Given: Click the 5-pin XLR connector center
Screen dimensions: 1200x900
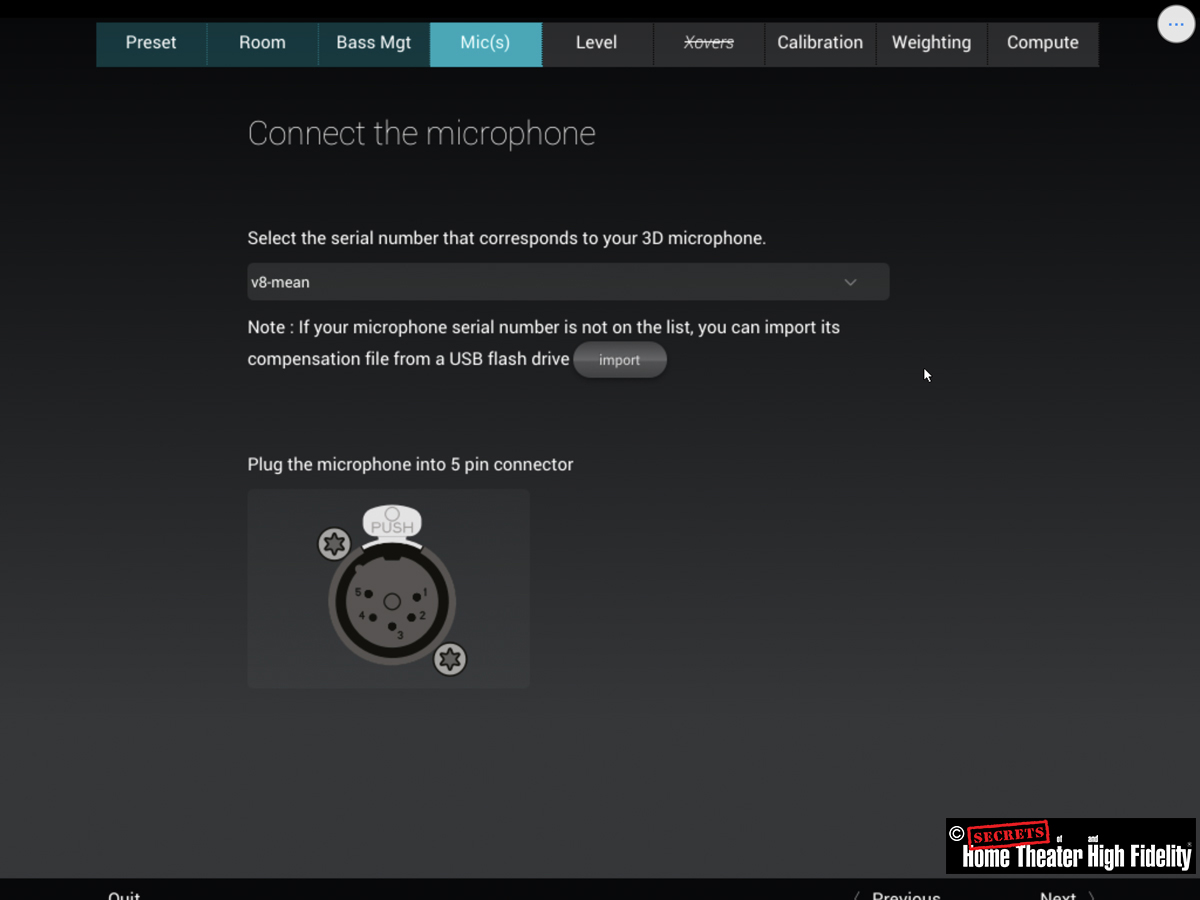Looking at the screenshot, I should (x=392, y=602).
